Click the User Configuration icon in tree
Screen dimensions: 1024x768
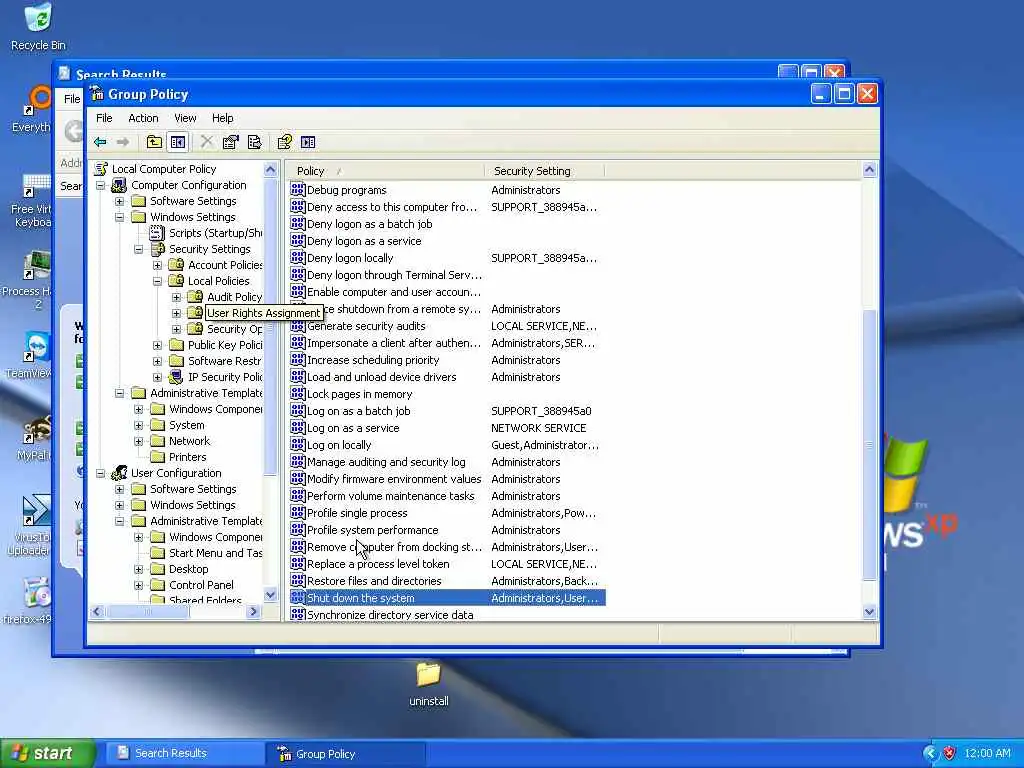[x=119, y=473]
